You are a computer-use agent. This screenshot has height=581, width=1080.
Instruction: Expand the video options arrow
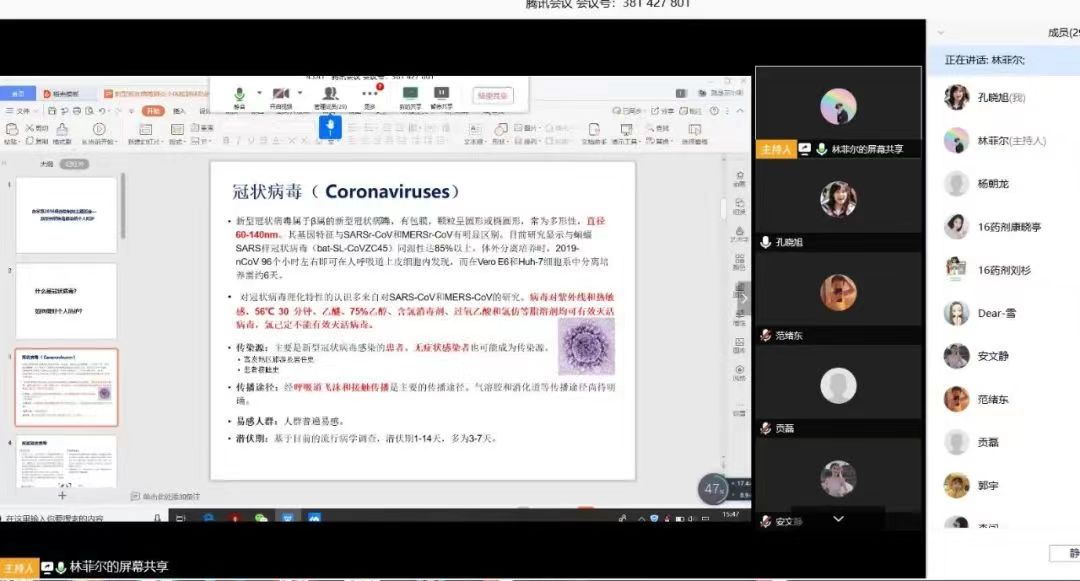coord(300,92)
